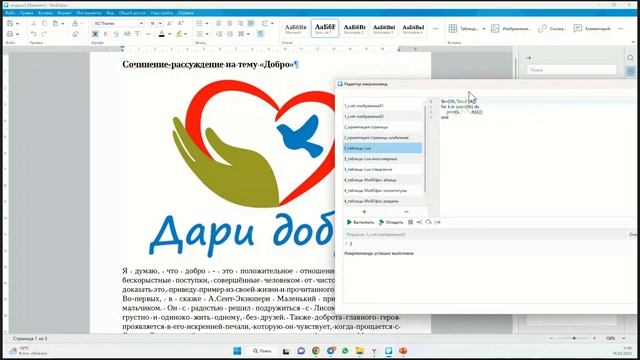Viewport: 640px width, 360px height.
Task: Open the Справка menu
Action: click(x=186, y=13)
